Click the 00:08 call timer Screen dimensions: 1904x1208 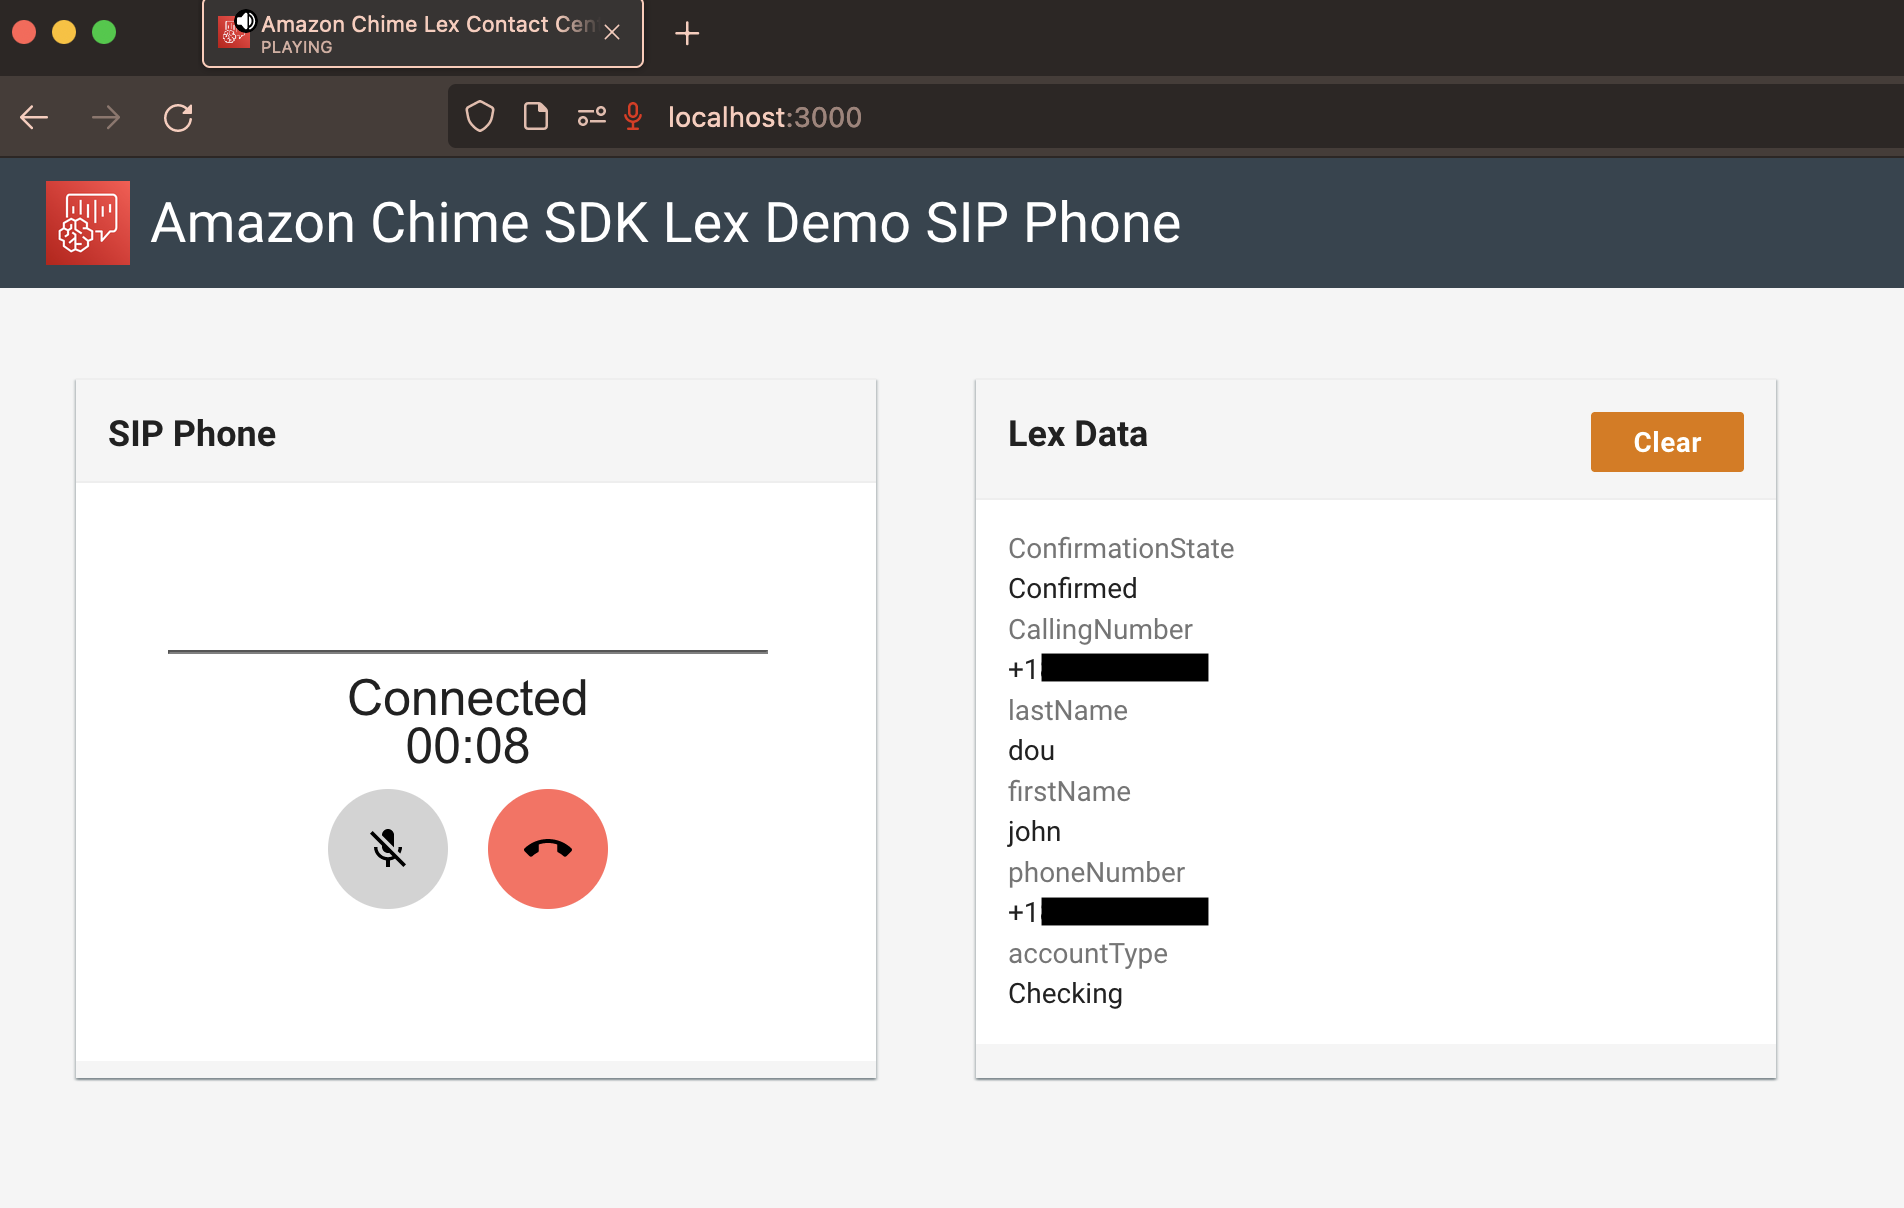click(467, 746)
